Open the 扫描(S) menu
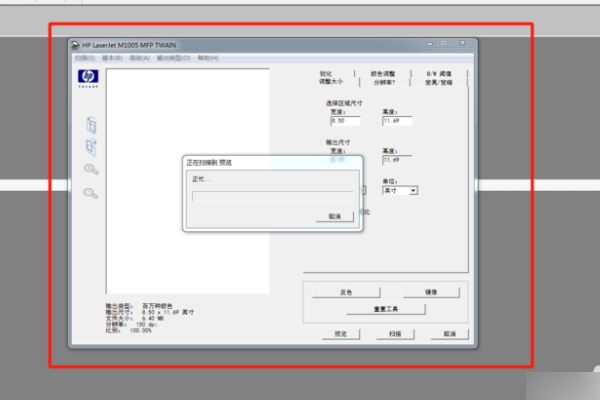This screenshot has height=400, width=600. coord(85,58)
